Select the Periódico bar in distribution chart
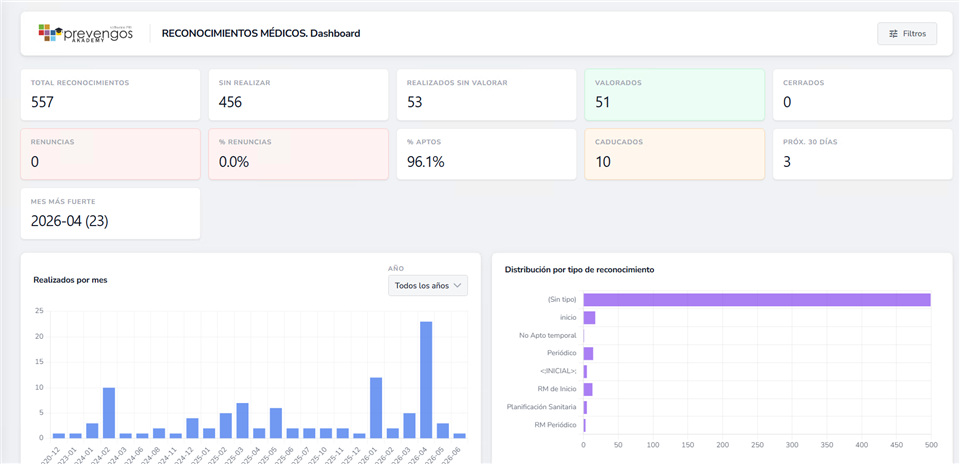Viewport: 960px width, 464px height. point(588,353)
